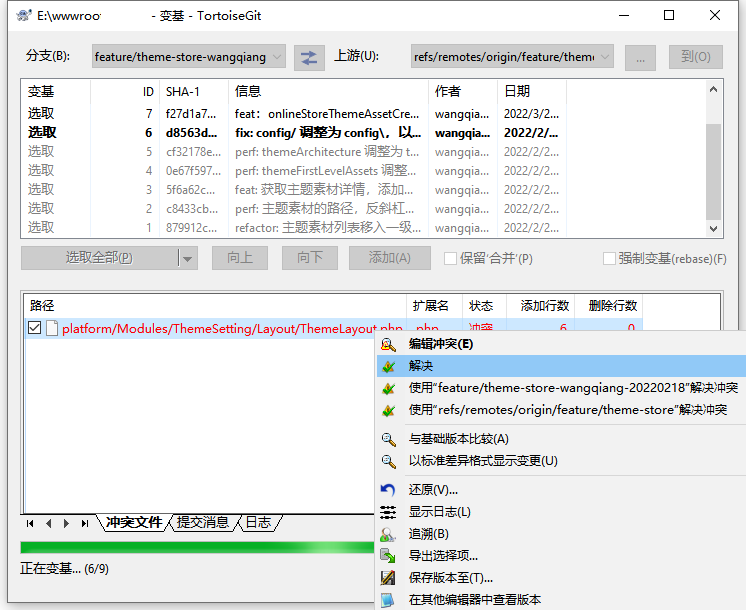Switch to the 提交消息 tab
Image resolution: width=746 pixels, height=610 pixels.
[203, 522]
